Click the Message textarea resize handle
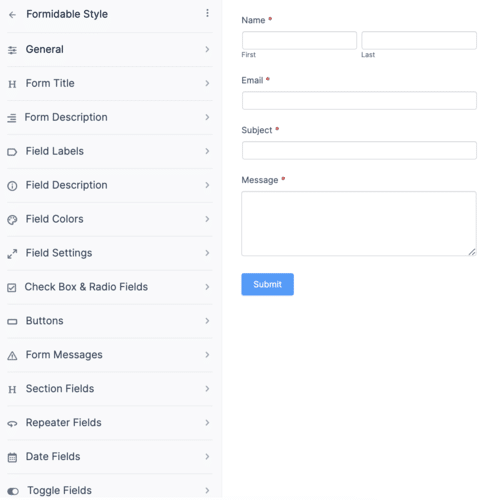The width and height of the screenshot is (494, 500). pos(472,252)
